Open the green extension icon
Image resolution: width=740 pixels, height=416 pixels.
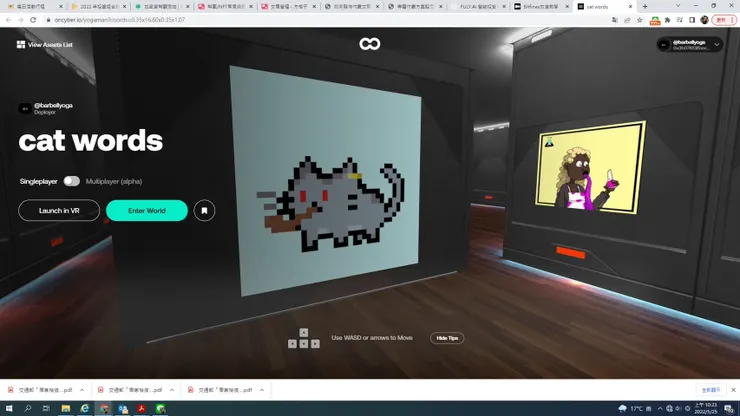[x=655, y=20]
